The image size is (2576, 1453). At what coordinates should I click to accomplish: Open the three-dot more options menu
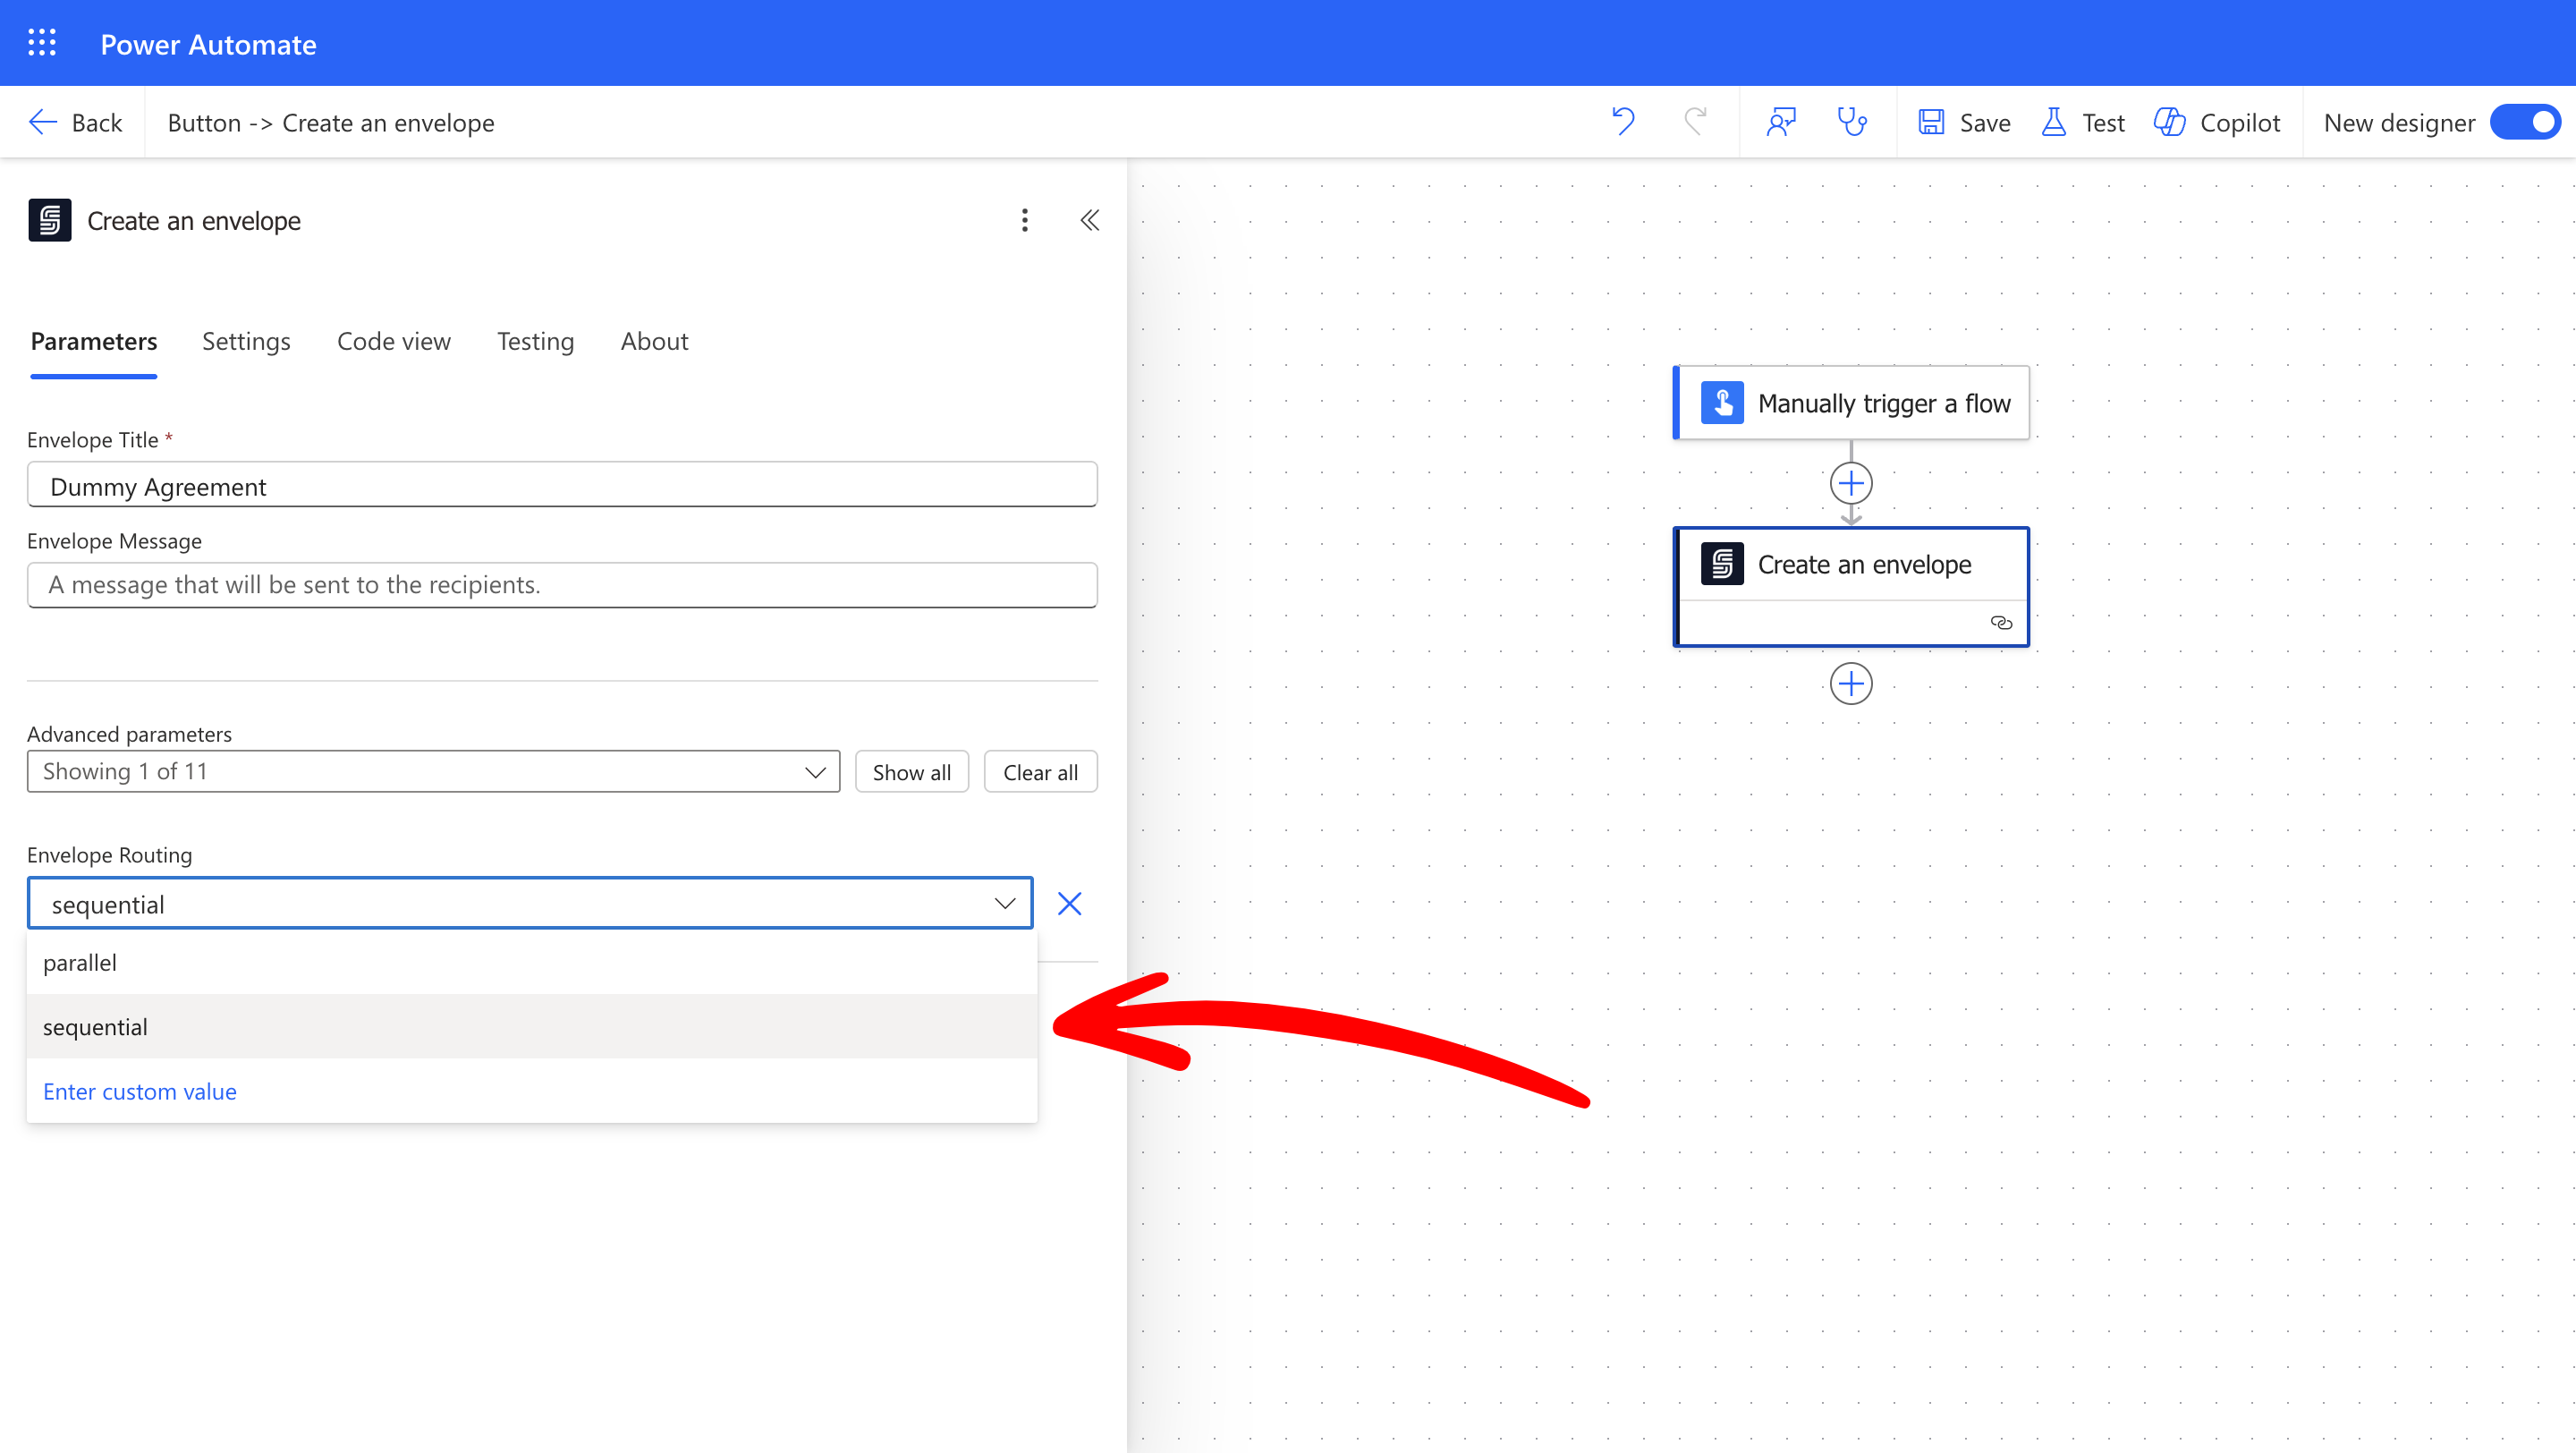point(1024,220)
